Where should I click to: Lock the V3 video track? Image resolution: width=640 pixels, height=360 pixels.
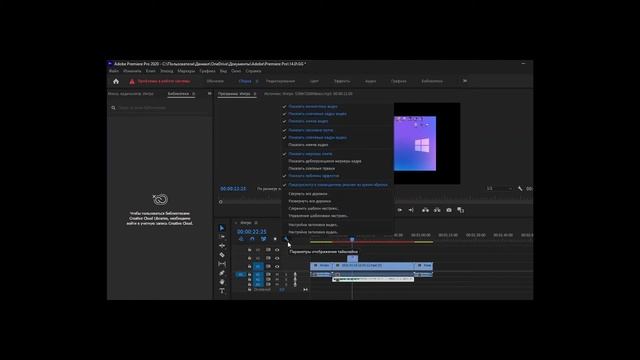coord(249,250)
